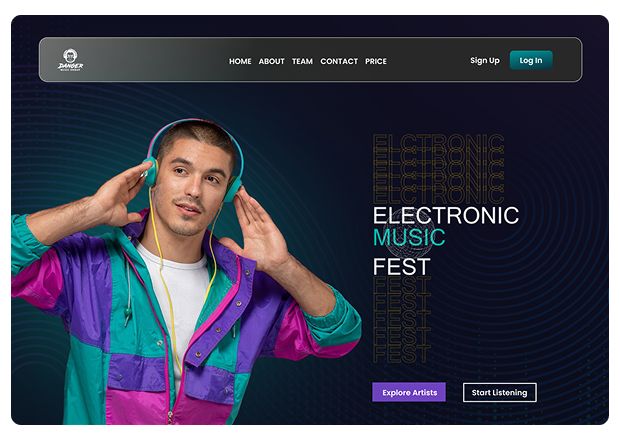This screenshot has height=439, width=620.
Task: Click the man's face in the photo
Action: point(192,186)
